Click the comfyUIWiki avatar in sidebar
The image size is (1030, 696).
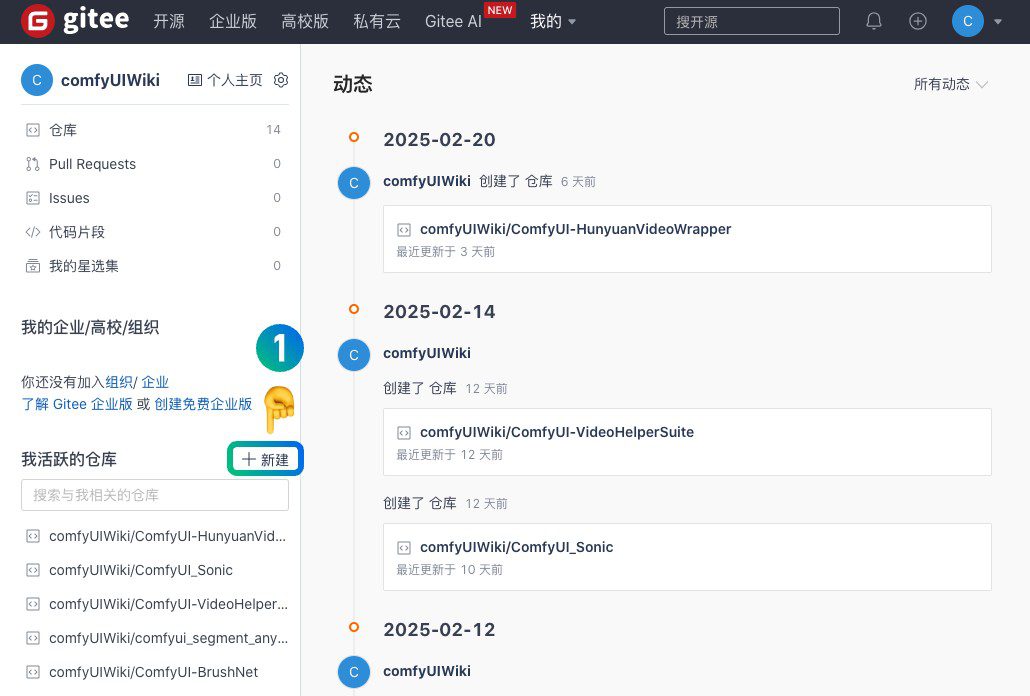(37, 80)
